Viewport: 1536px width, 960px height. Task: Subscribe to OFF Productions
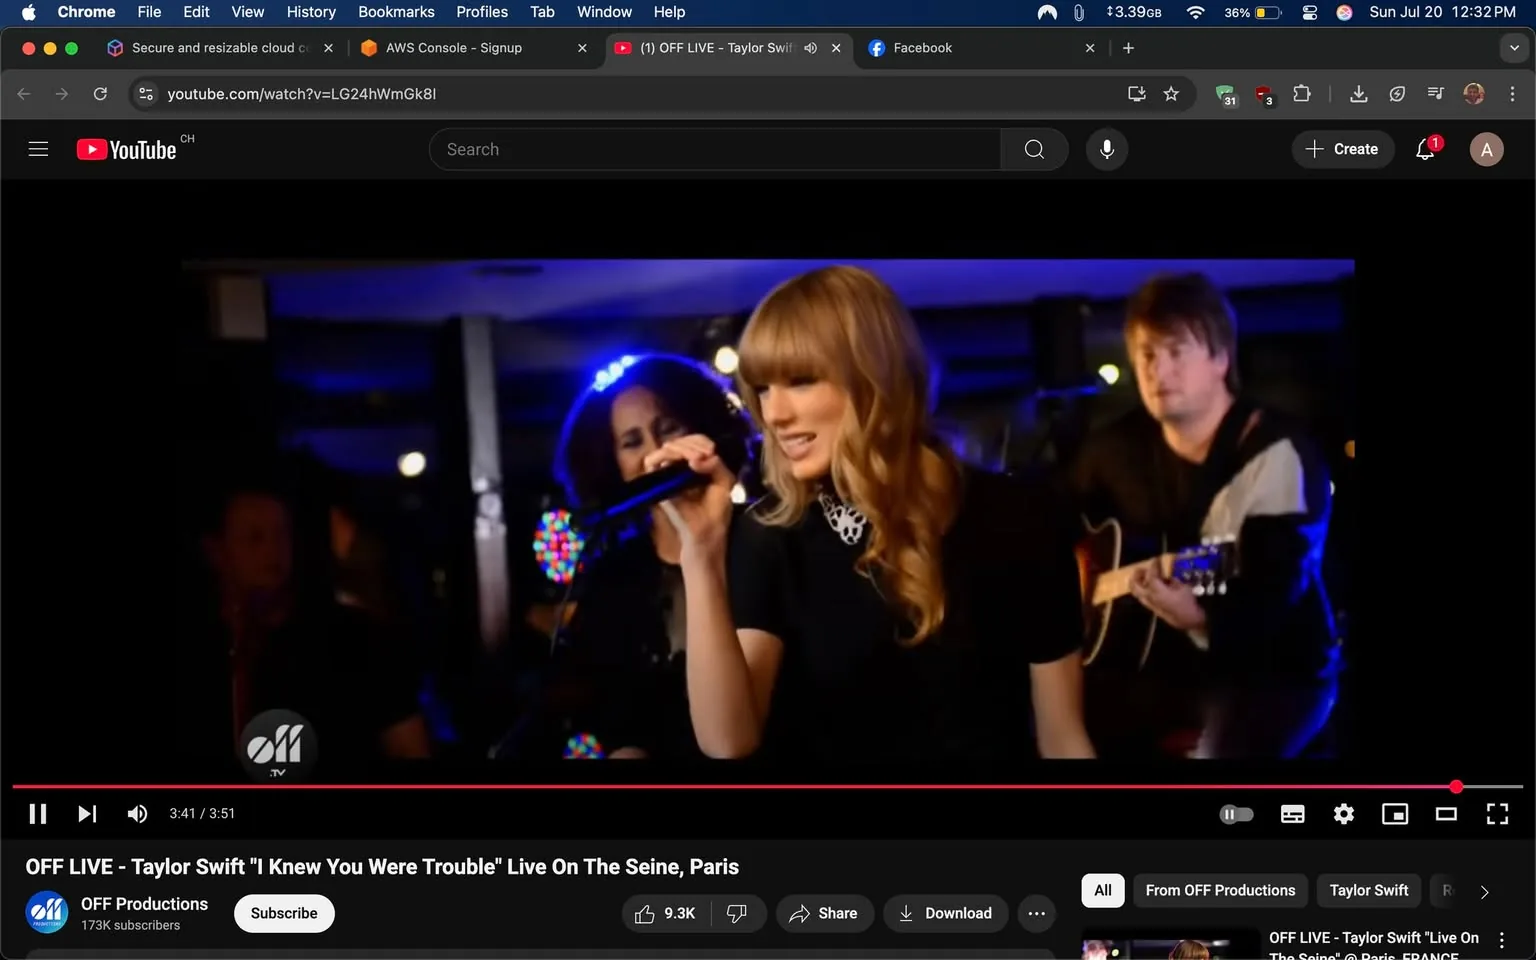(283, 913)
